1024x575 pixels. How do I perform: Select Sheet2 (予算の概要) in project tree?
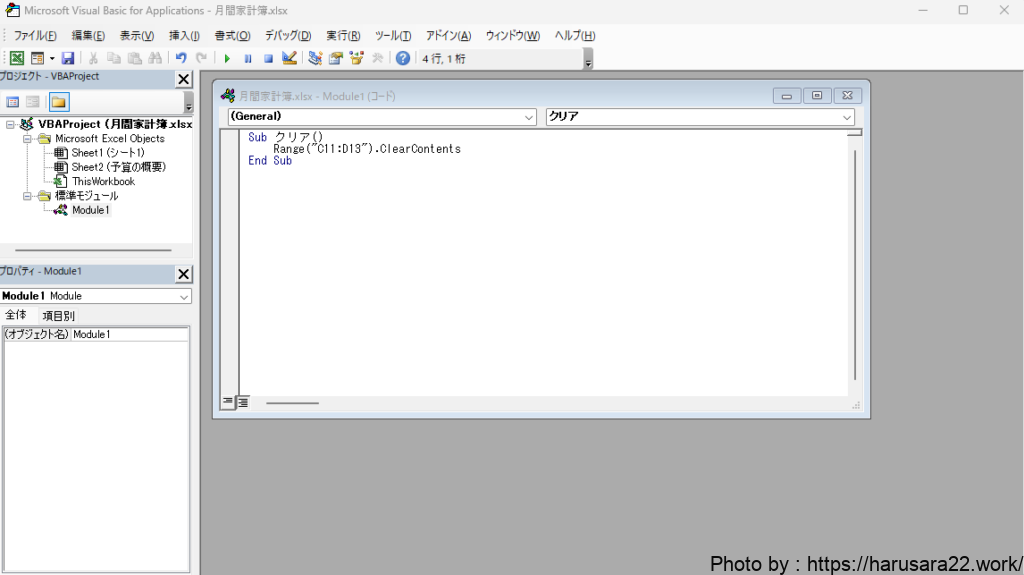click(x=118, y=167)
